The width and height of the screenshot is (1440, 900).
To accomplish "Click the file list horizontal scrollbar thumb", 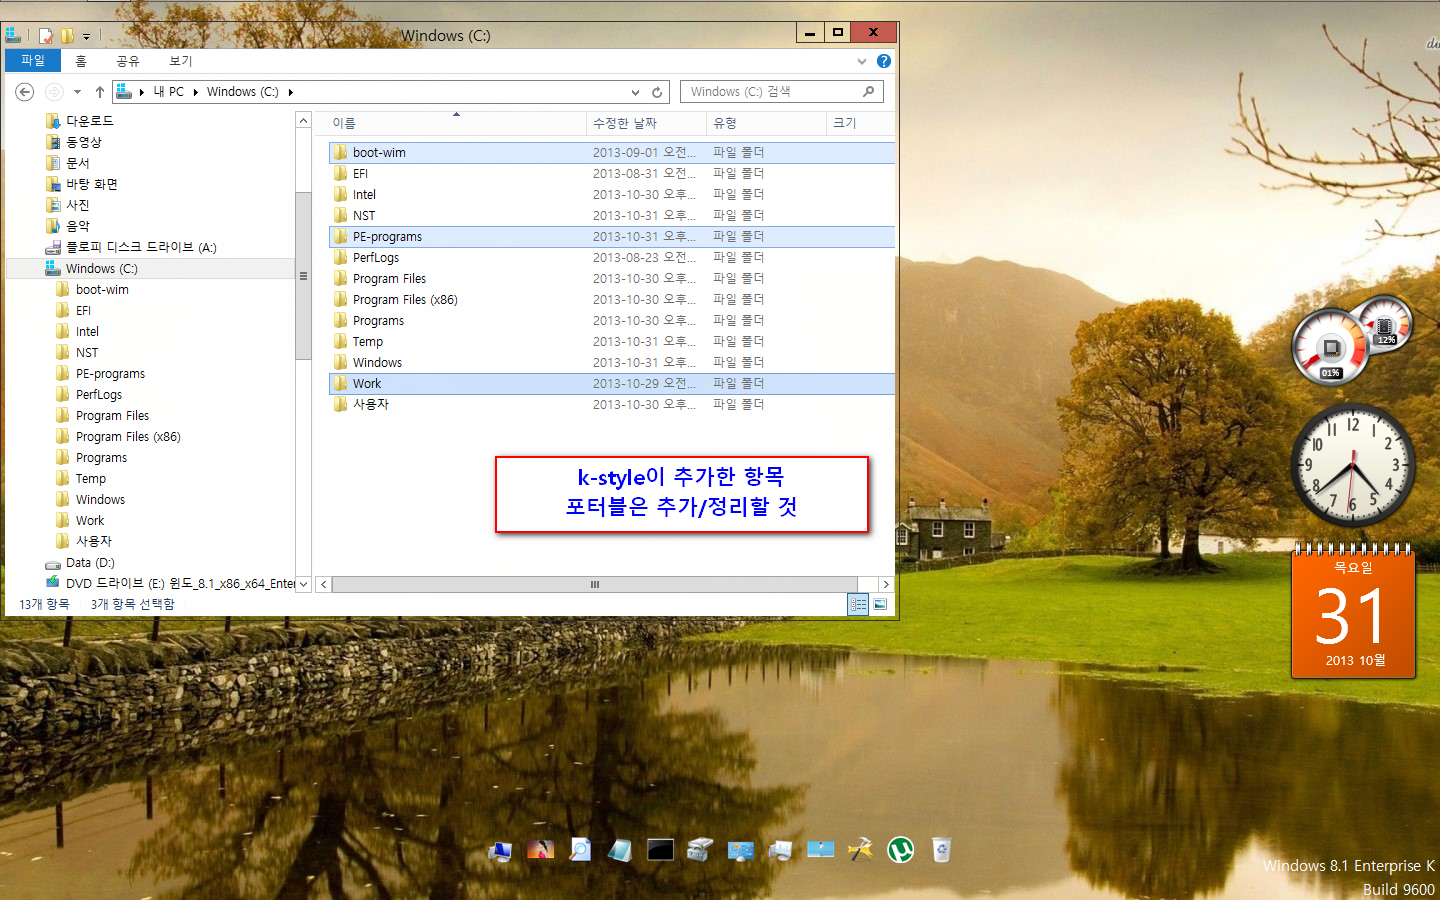I will click(595, 585).
